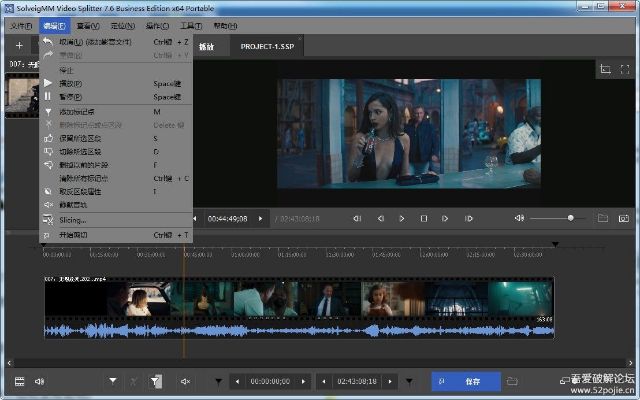Click left marker triangle before 00:00:00;00
Image resolution: width=640 pixels, height=400 pixels.
219,382
